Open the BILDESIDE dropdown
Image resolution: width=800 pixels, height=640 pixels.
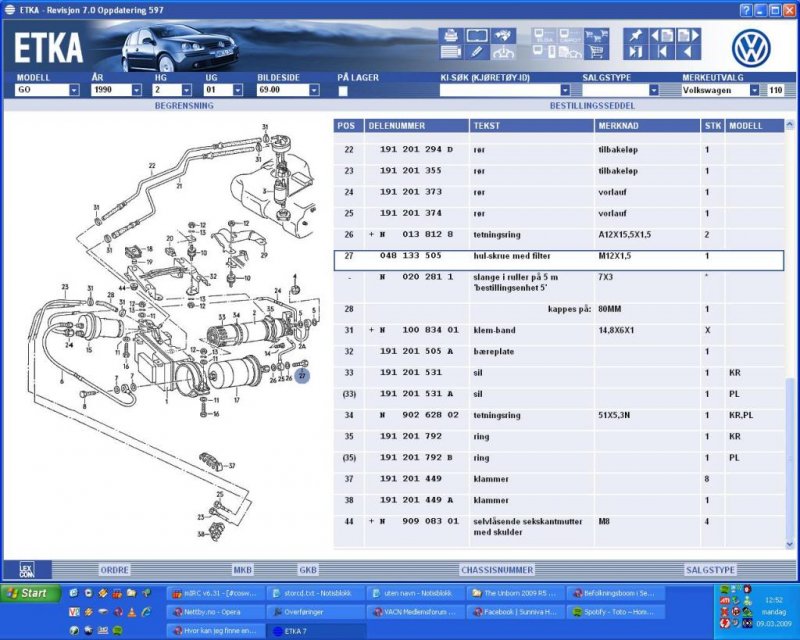coord(313,90)
